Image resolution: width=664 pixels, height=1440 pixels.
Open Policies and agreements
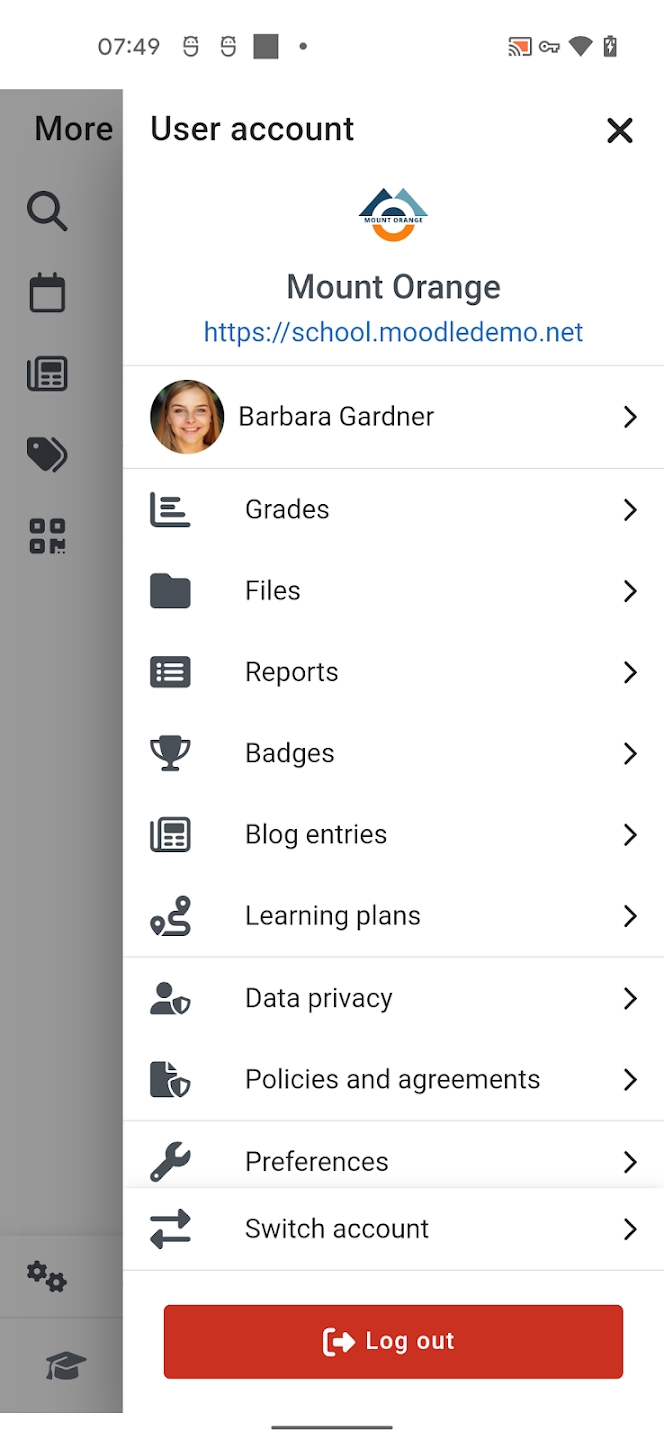pos(392,1080)
